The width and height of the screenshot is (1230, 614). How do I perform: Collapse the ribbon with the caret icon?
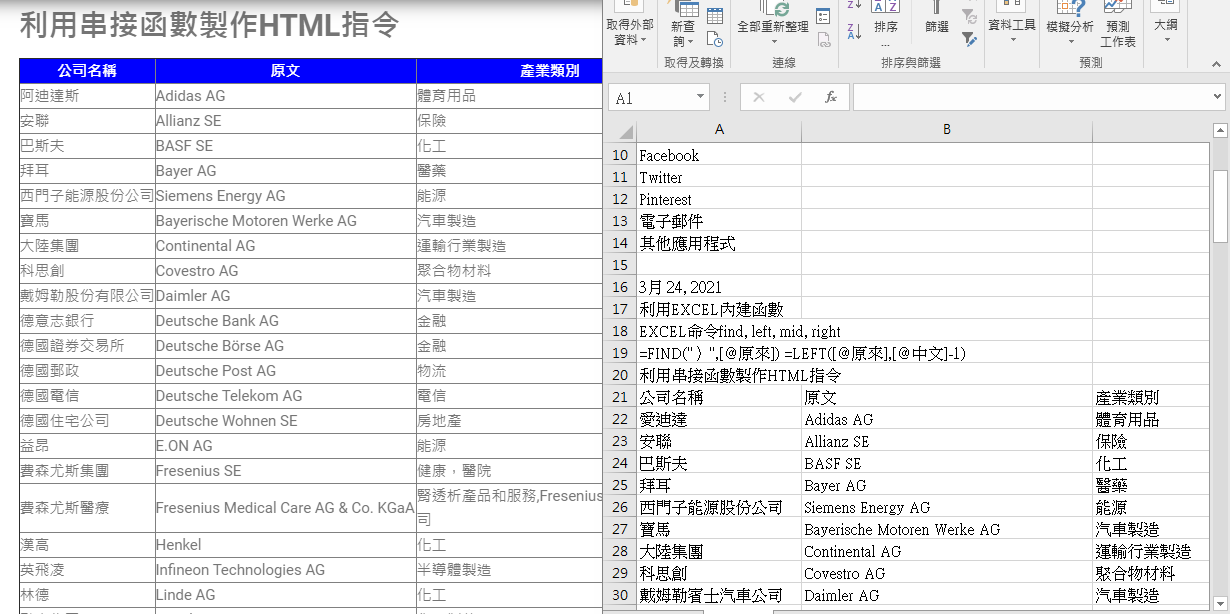pos(1217,62)
